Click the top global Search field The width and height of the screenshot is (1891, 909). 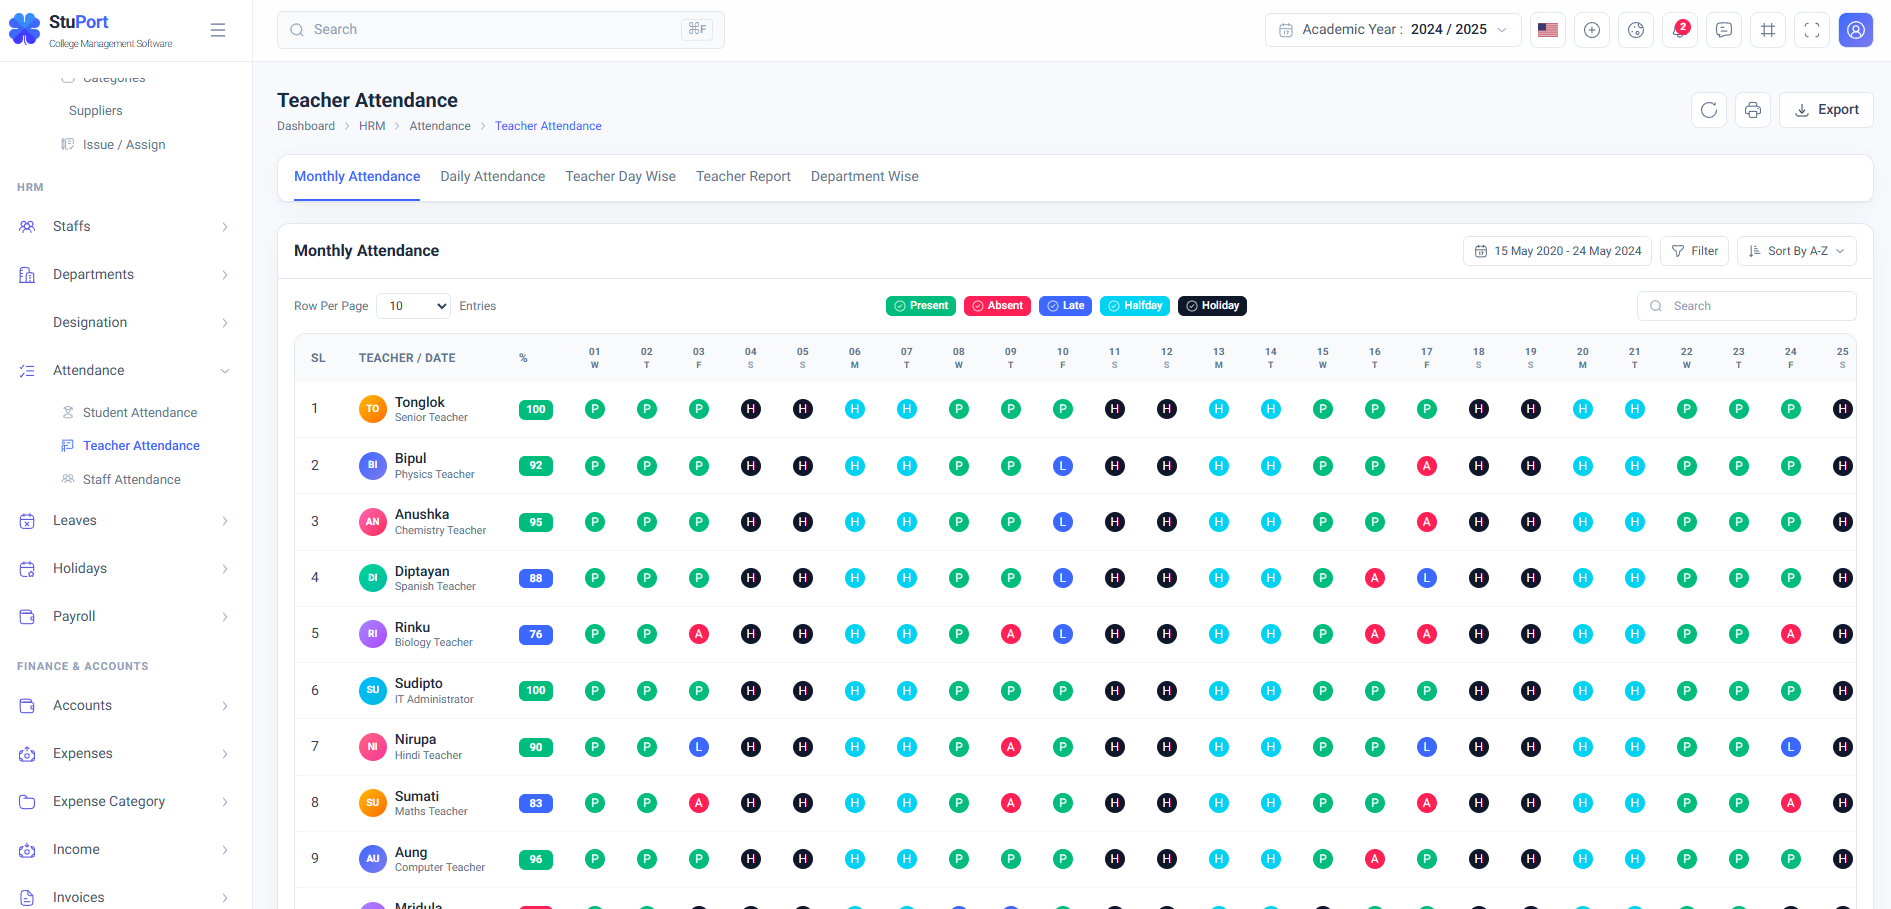pyautogui.click(x=501, y=30)
